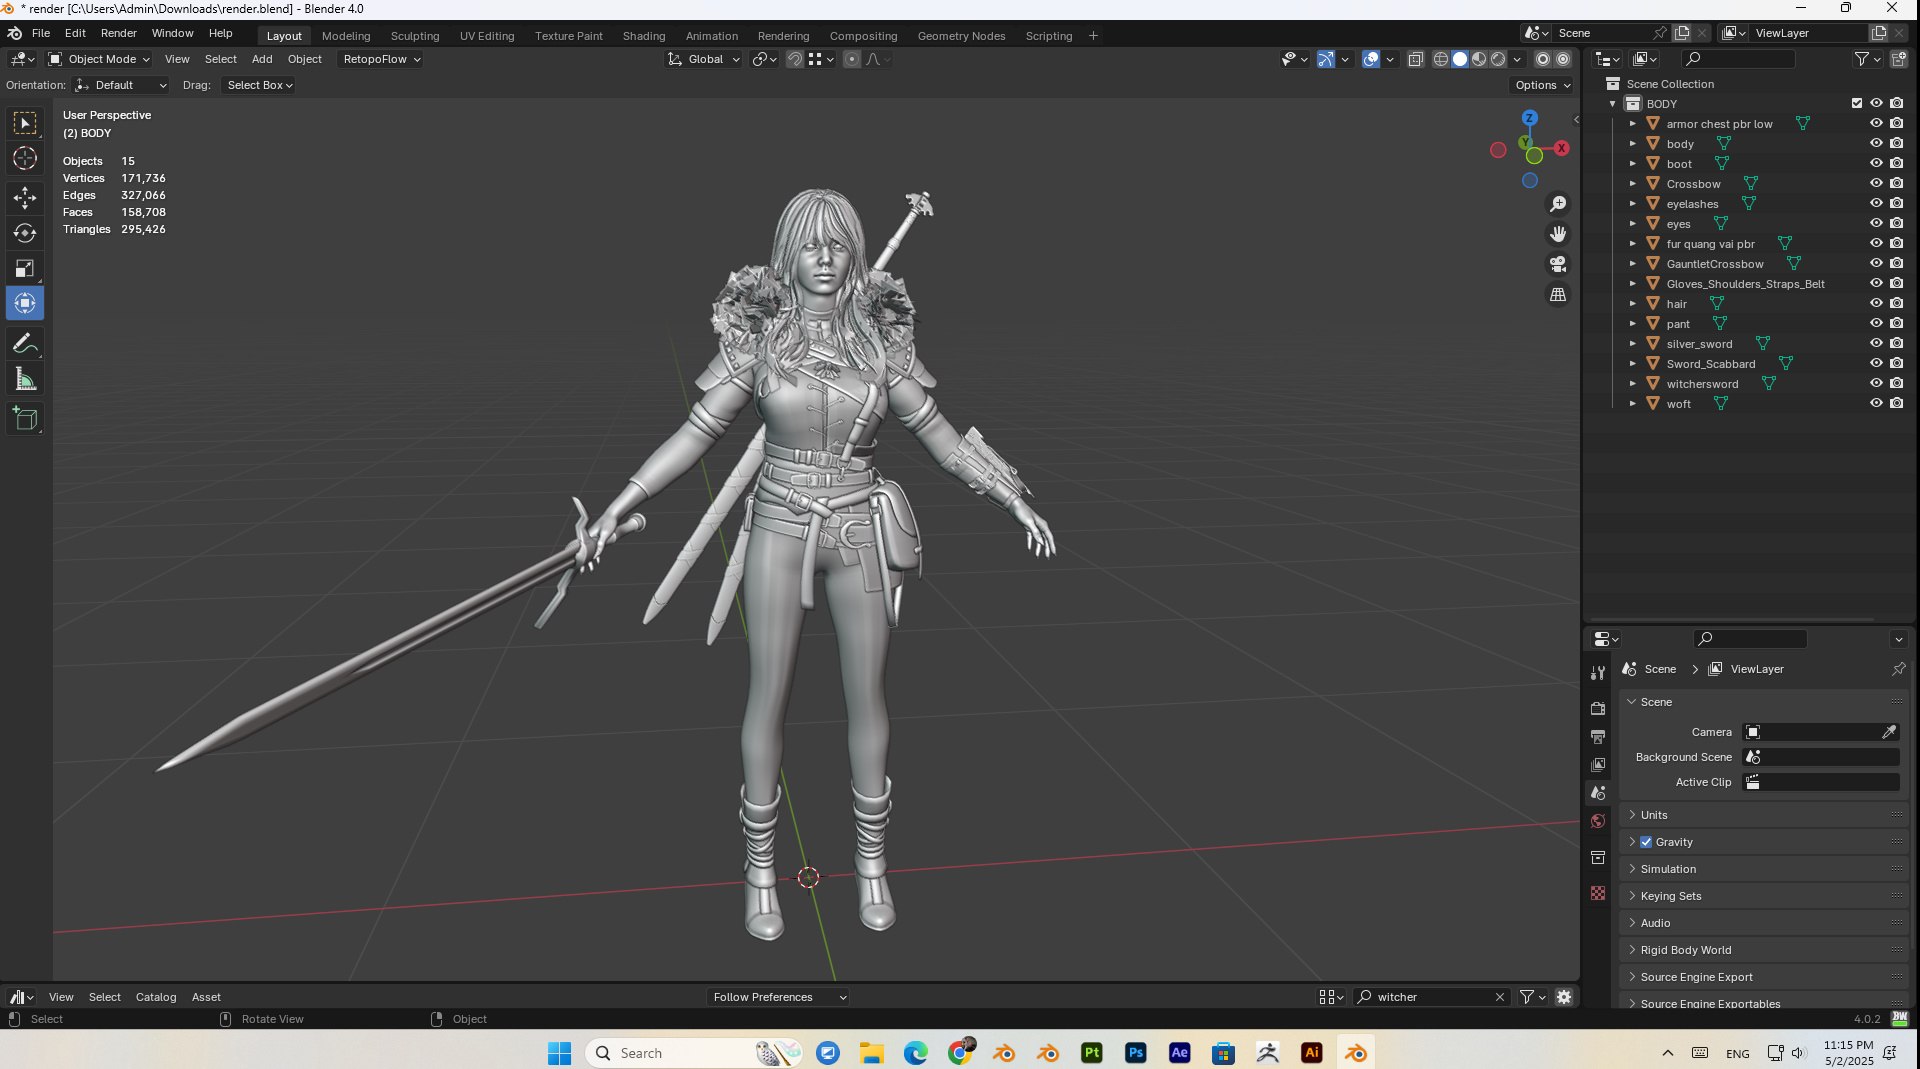Image resolution: width=1920 pixels, height=1069 pixels.
Task: Switch to wireframe viewport shading
Action: point(1441,59)
